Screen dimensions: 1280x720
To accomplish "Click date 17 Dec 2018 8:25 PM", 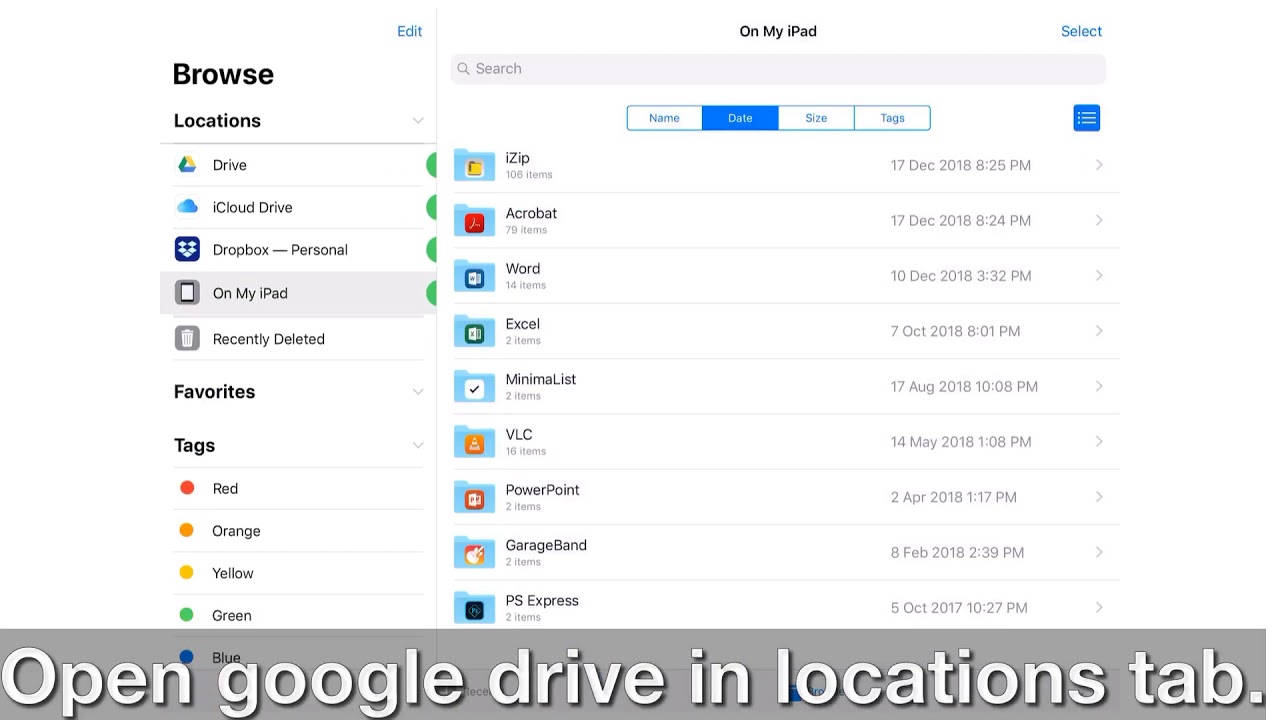I will coord(960,165).
